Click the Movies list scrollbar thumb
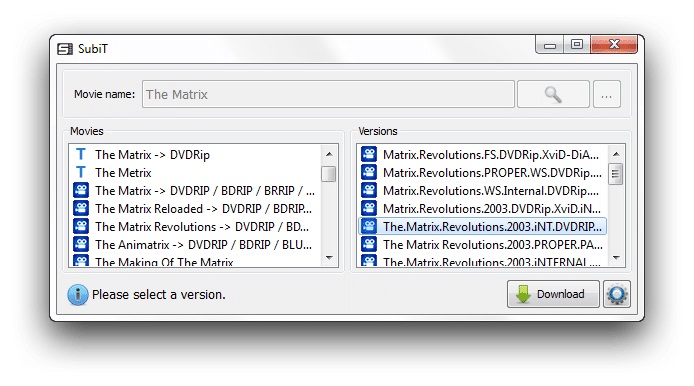Screen dimensions: 694x386 (x=328, y=174)
